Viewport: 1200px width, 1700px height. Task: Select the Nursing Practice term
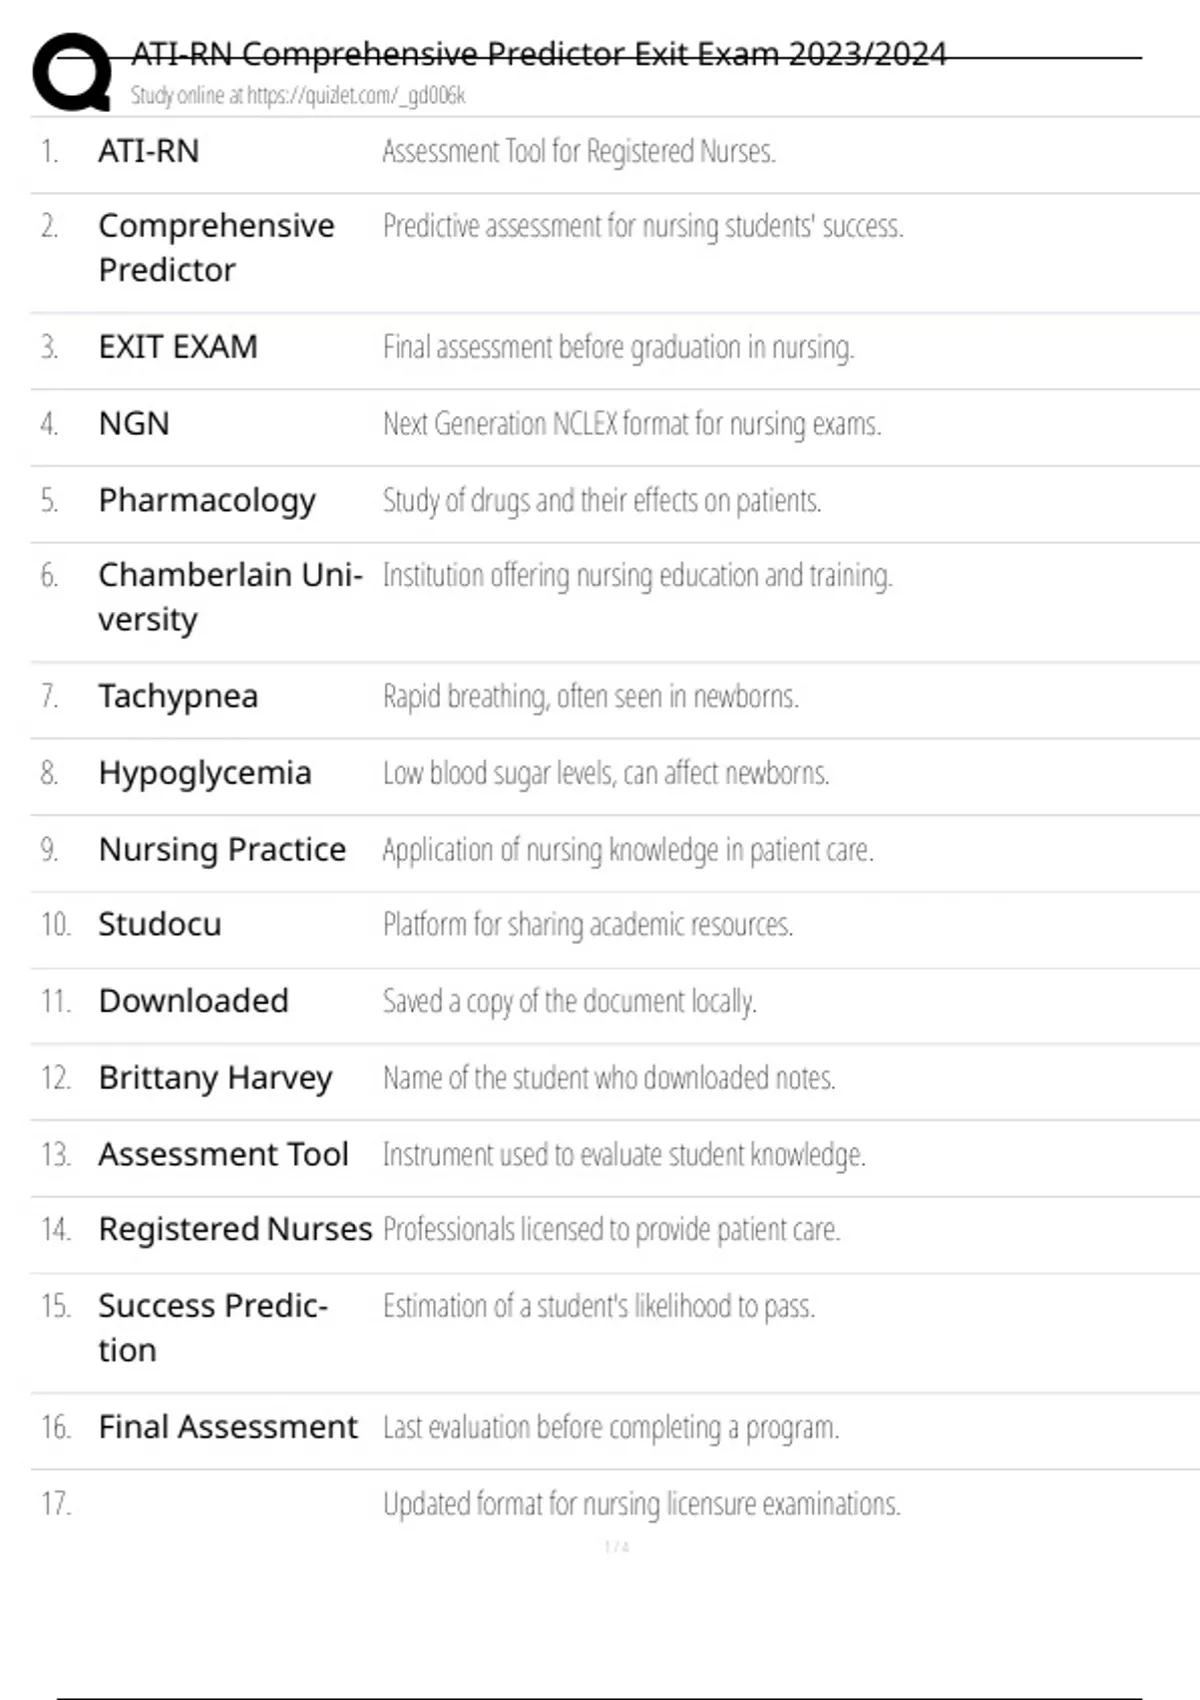pyautogui.click(x=222, y=849)
